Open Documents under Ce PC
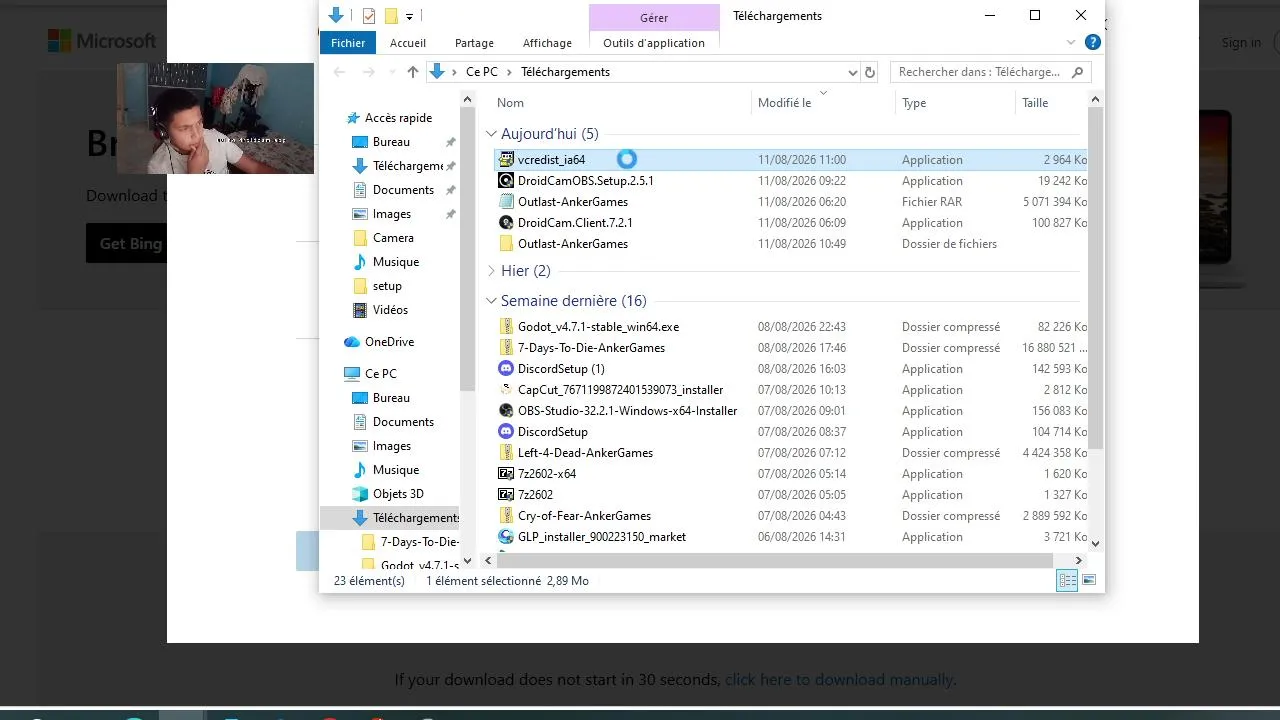This screenshot has width=1280, height=720. coord(403,422)
